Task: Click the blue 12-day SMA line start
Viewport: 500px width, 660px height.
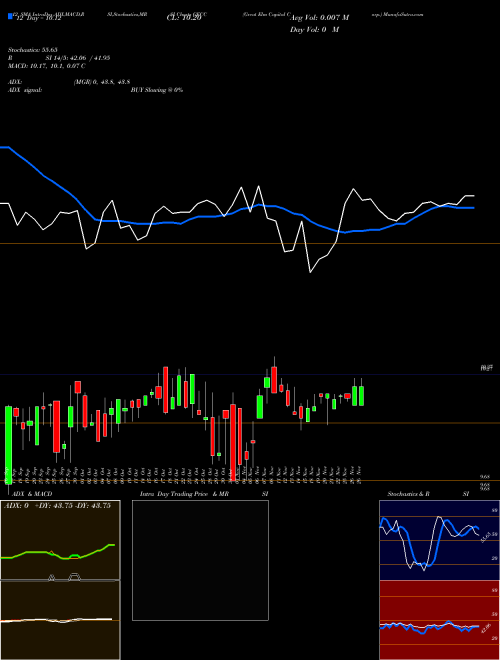Action: click(x=4, y=147)
